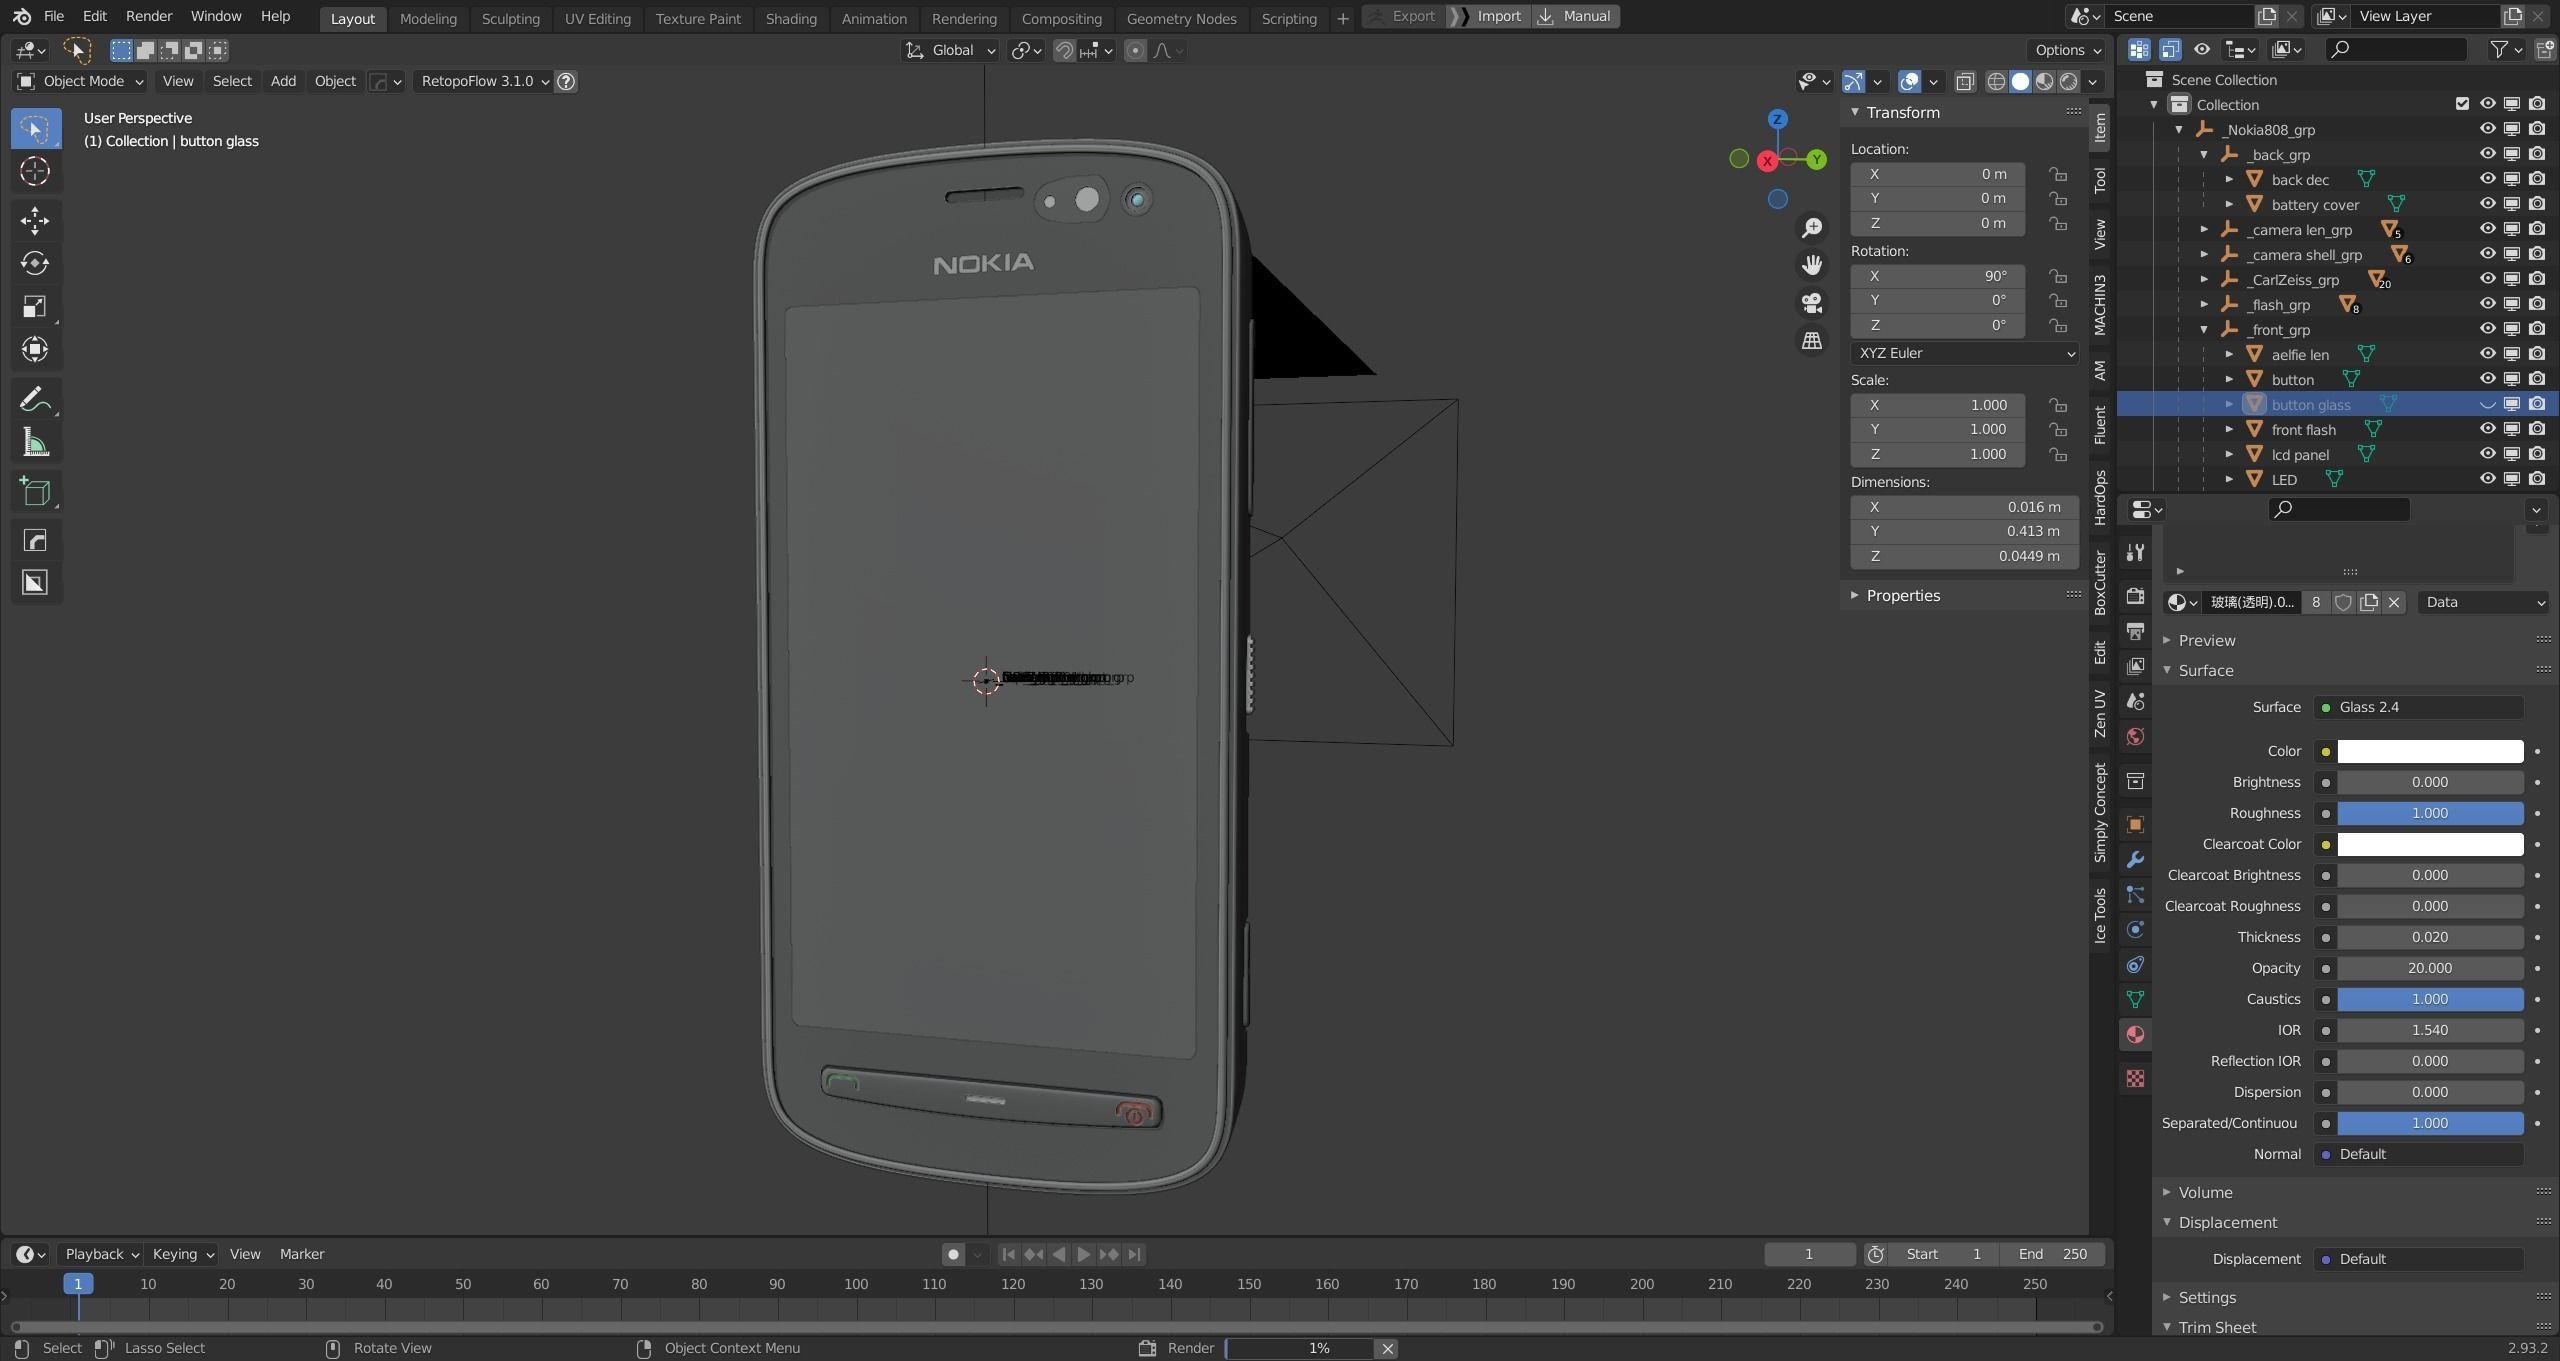
Task: Collapse the _front_grp tree item
Action: (x=2204, y=329)
